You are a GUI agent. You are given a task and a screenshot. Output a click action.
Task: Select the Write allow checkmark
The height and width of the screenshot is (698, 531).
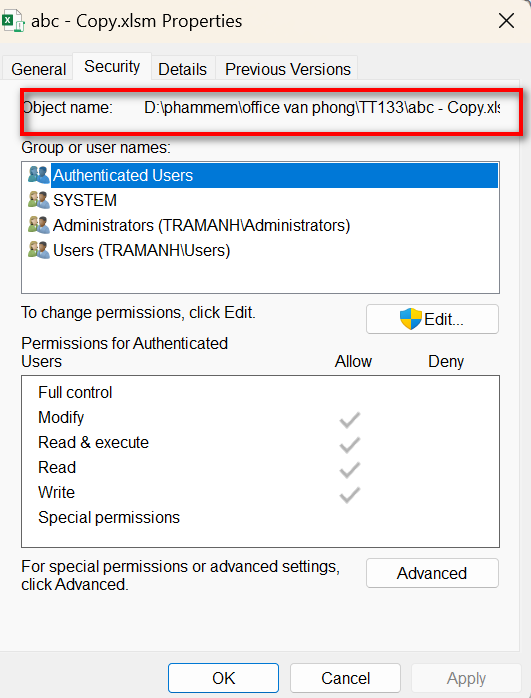[350, 495]
